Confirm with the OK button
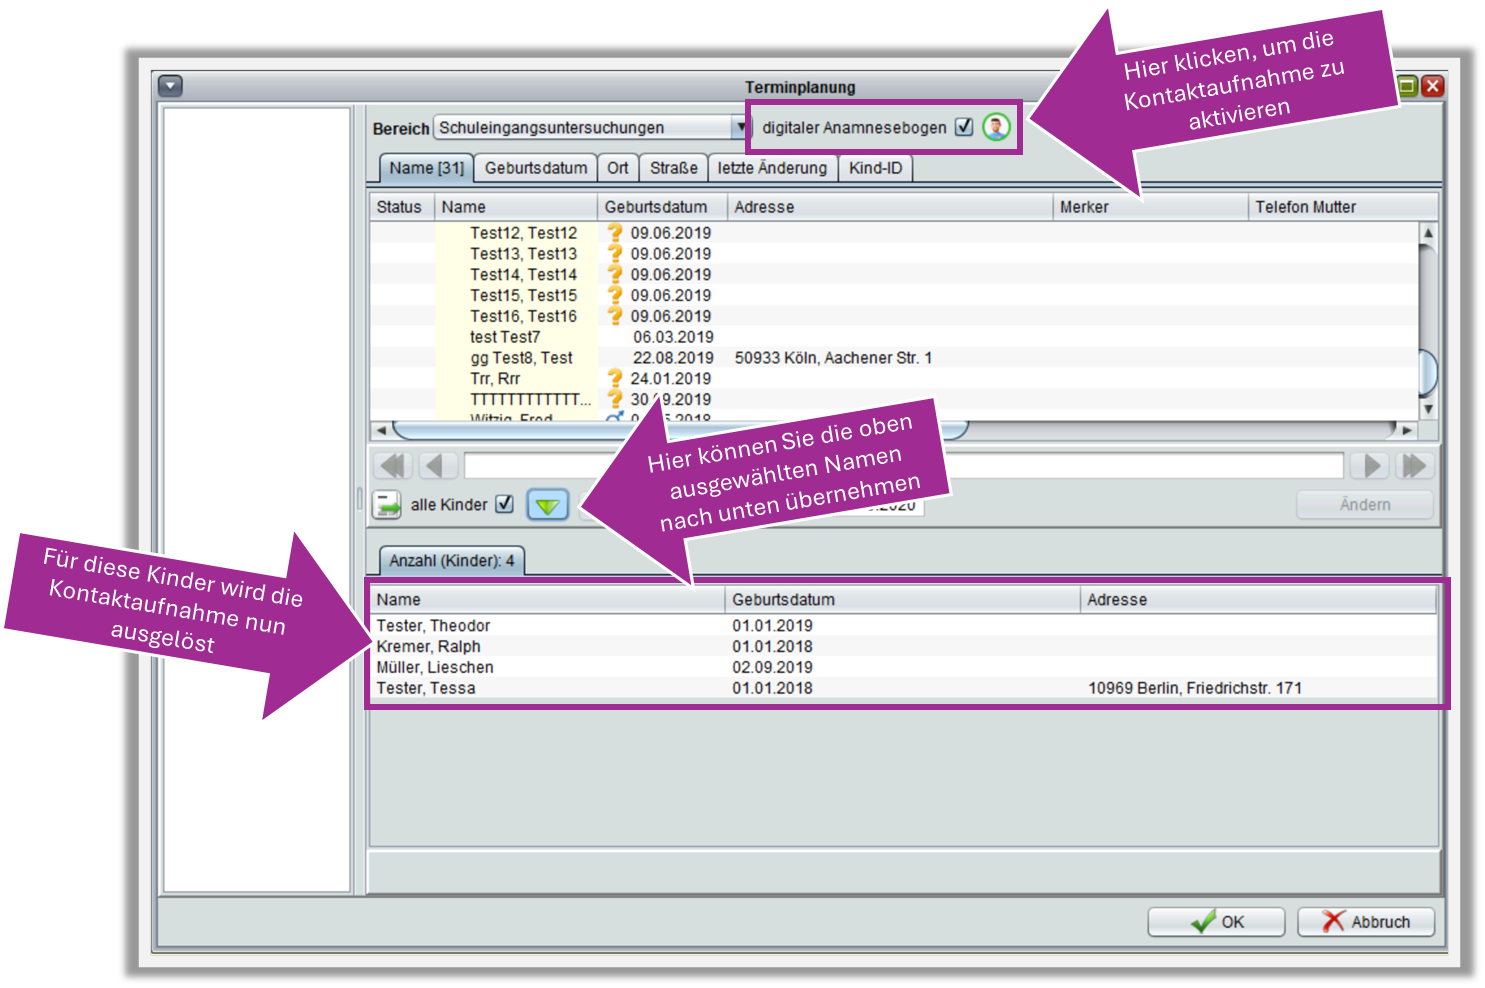This screenshot has height=988, width=1485. (1216, 922)
